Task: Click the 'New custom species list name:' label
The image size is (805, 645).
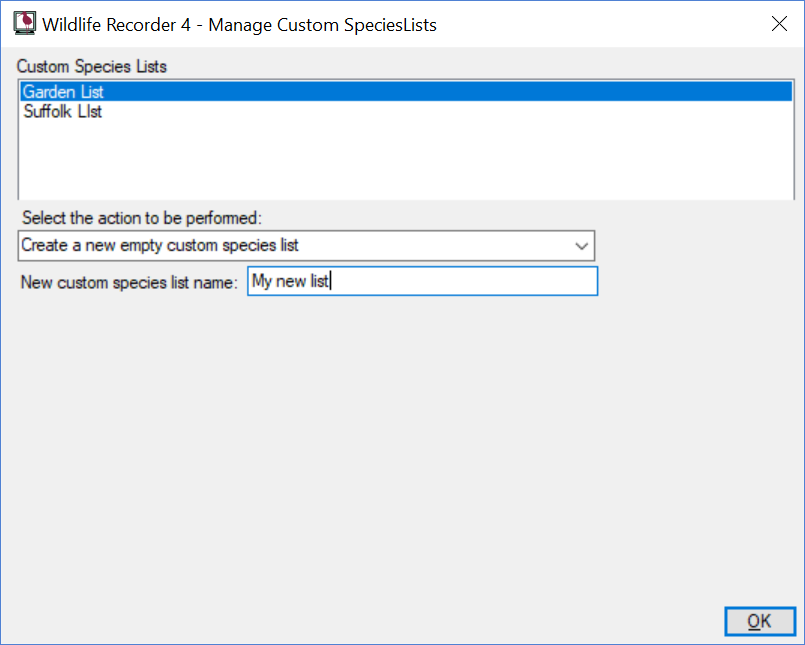Action: coord(129,282)
